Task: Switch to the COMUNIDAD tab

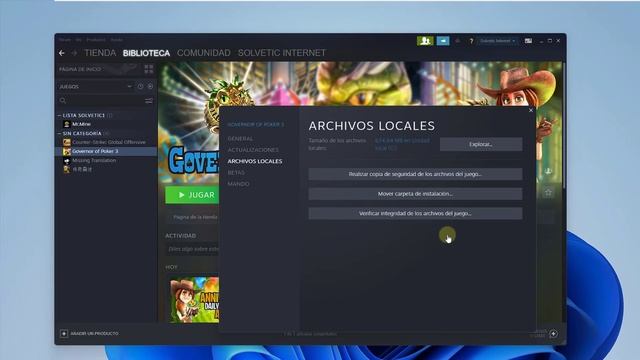Action: click(204, 53)
